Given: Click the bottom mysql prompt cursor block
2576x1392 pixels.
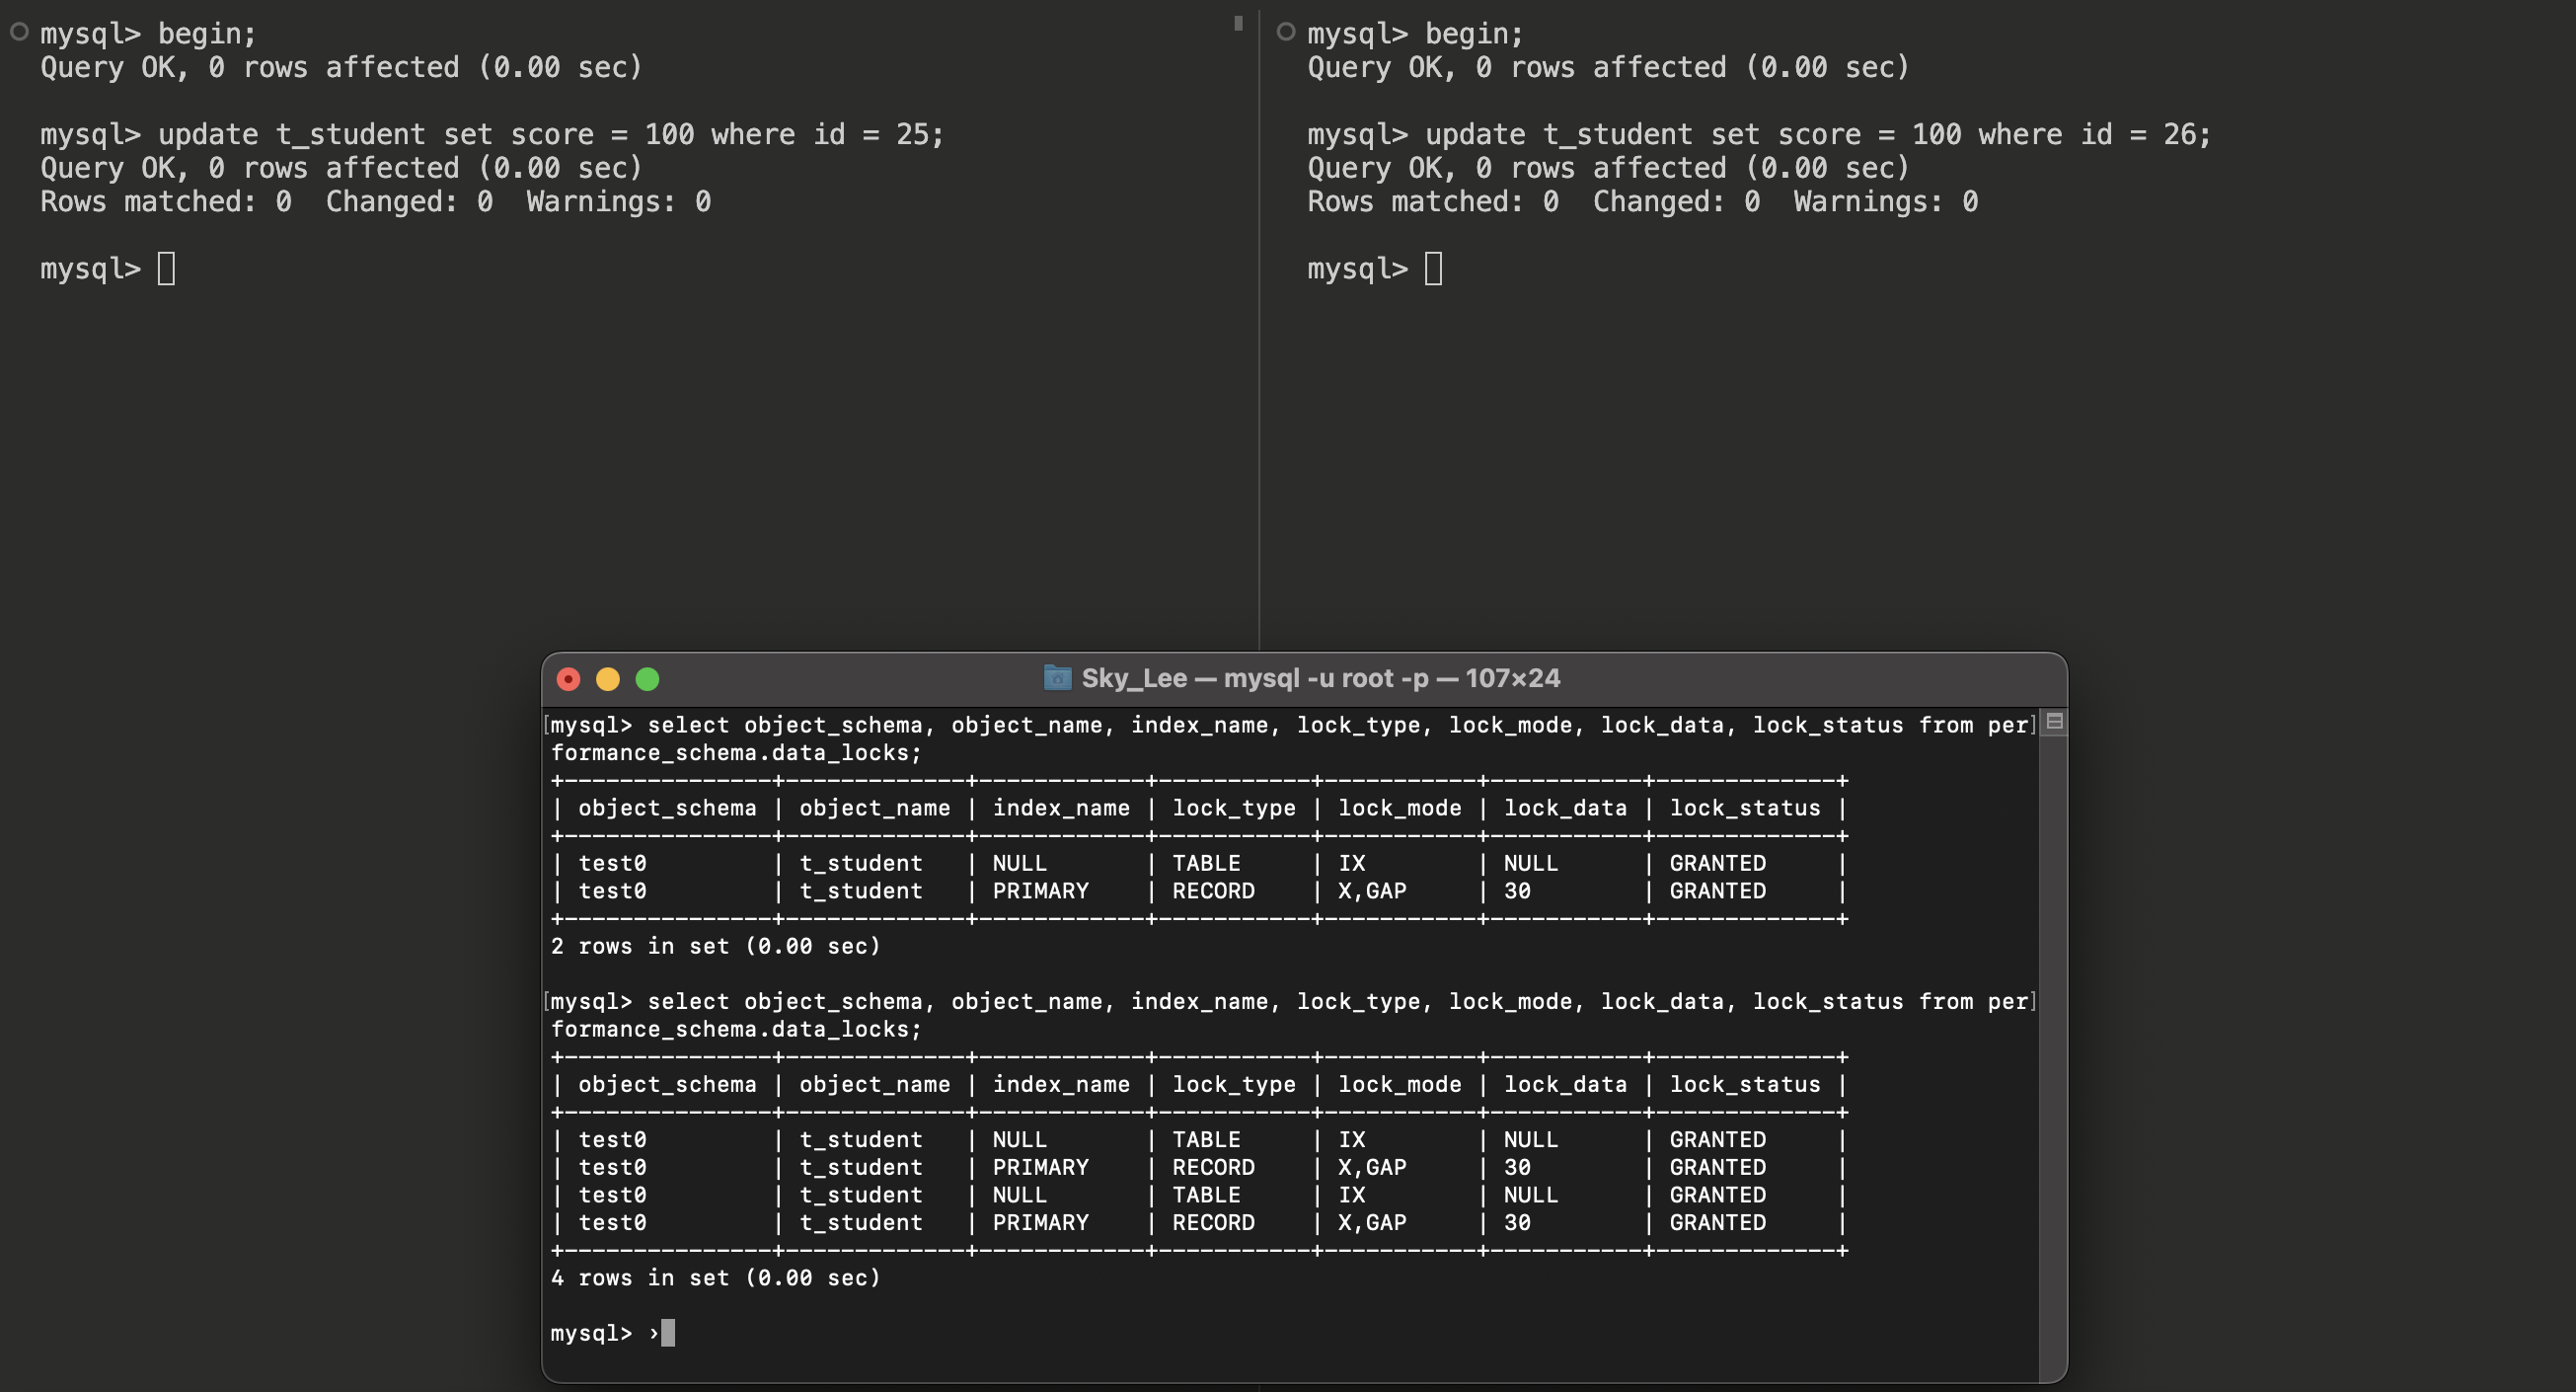Looking at the screenshot, I should [668, 1333].
